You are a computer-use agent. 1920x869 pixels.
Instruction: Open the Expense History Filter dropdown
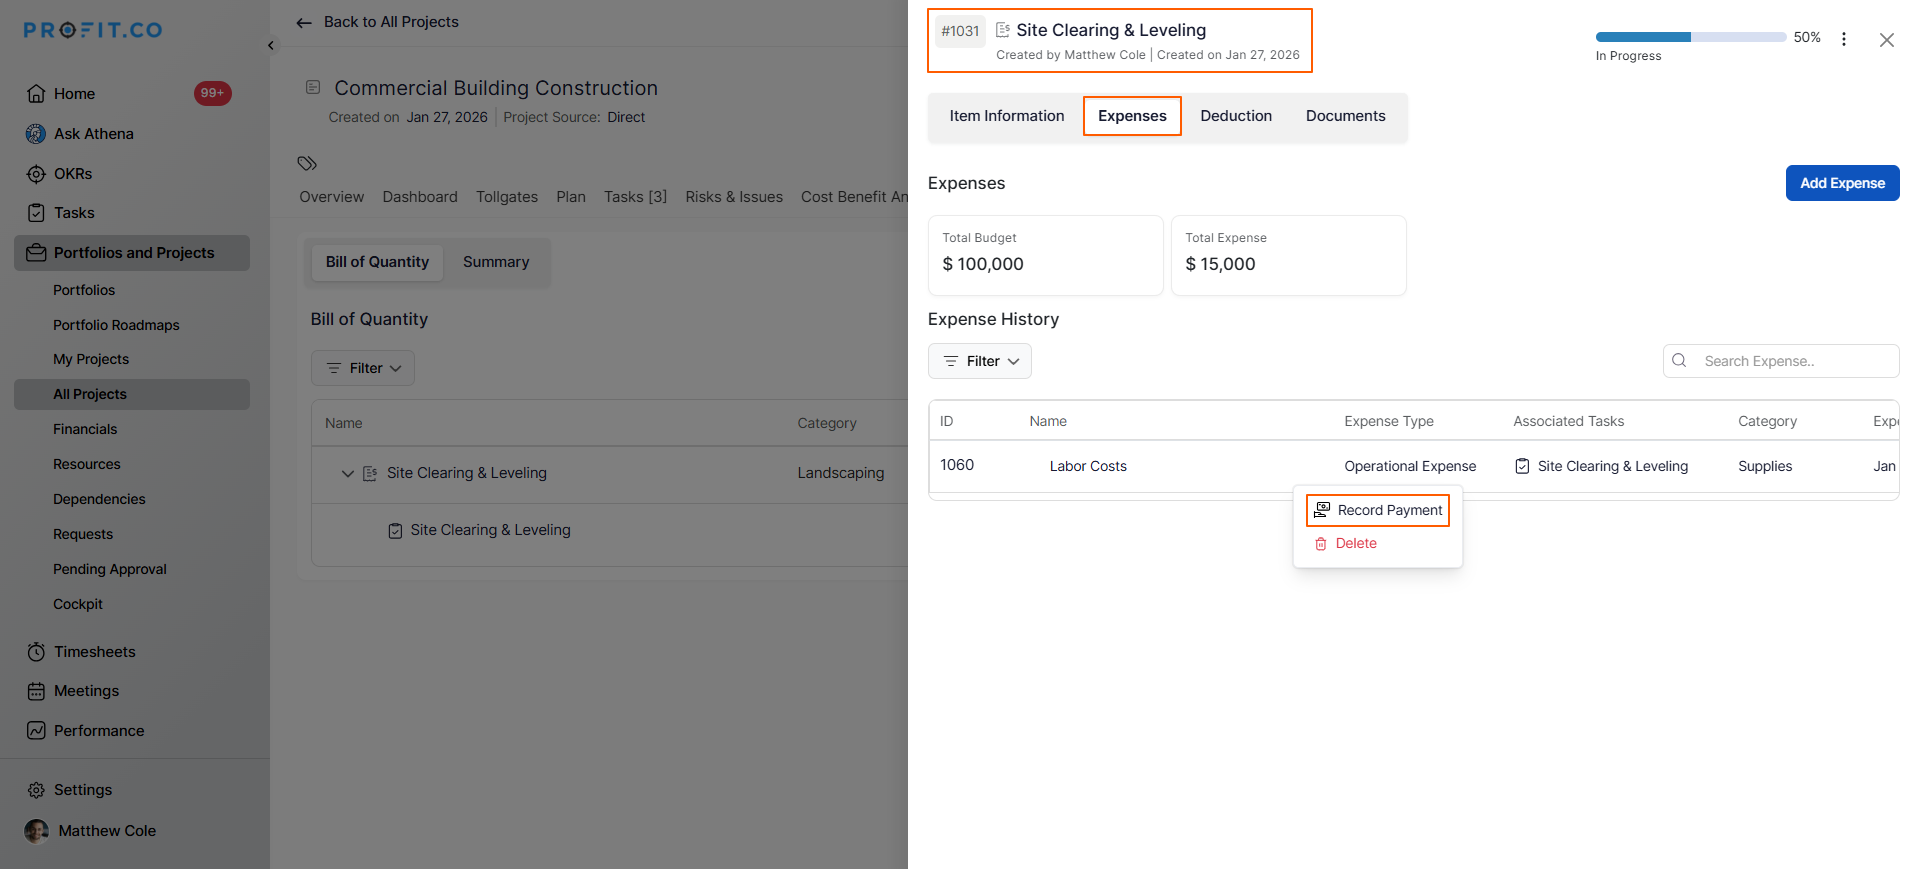[980, 361]
